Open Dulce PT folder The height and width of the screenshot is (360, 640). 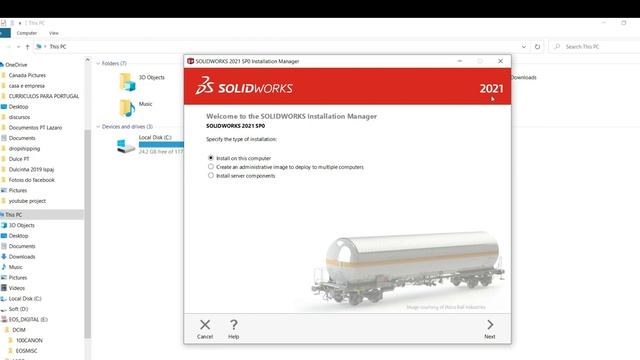19,159
